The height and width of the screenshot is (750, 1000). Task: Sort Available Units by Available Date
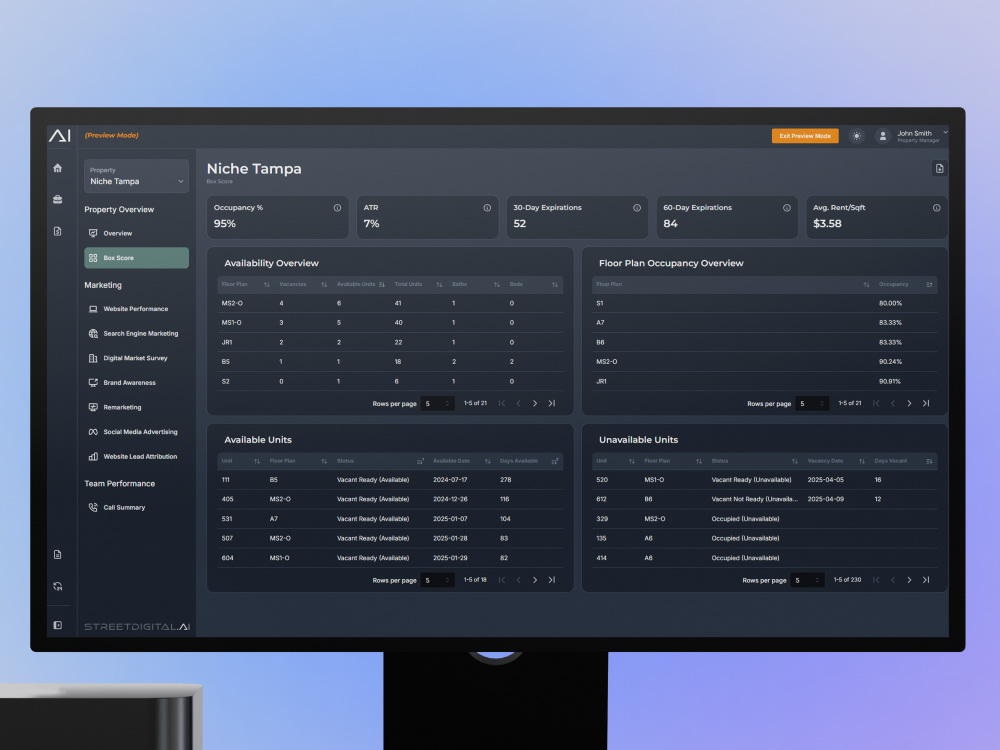click(x=487, y=461)
